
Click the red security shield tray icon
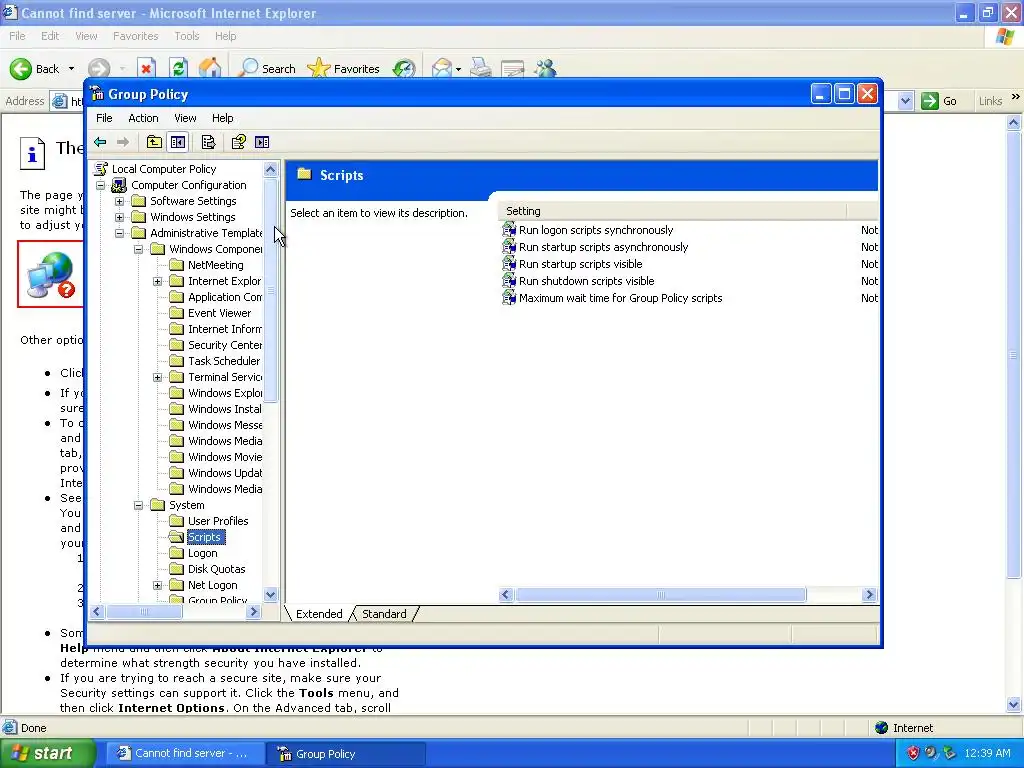pos(913,753)
